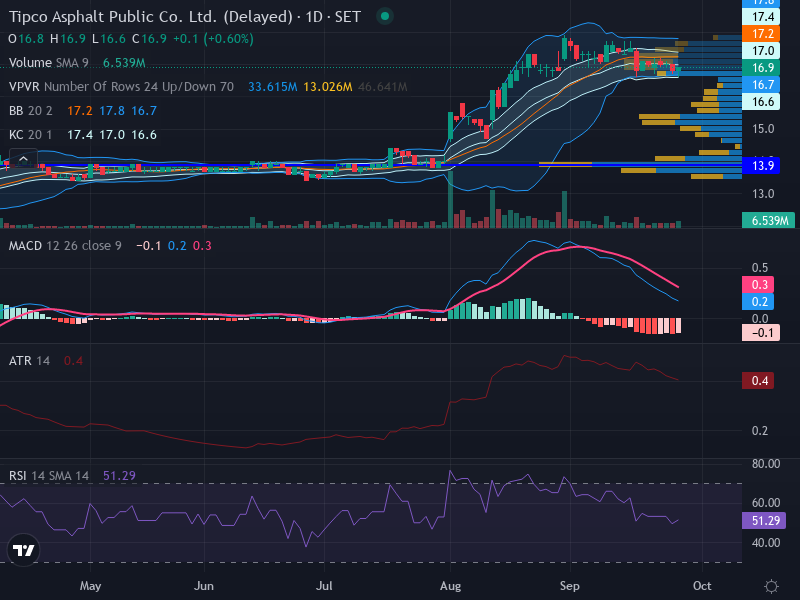The width and height of the screenshot is (800, 600).
Task: Click the volume value label 6.539M
Action: (768, 220)
